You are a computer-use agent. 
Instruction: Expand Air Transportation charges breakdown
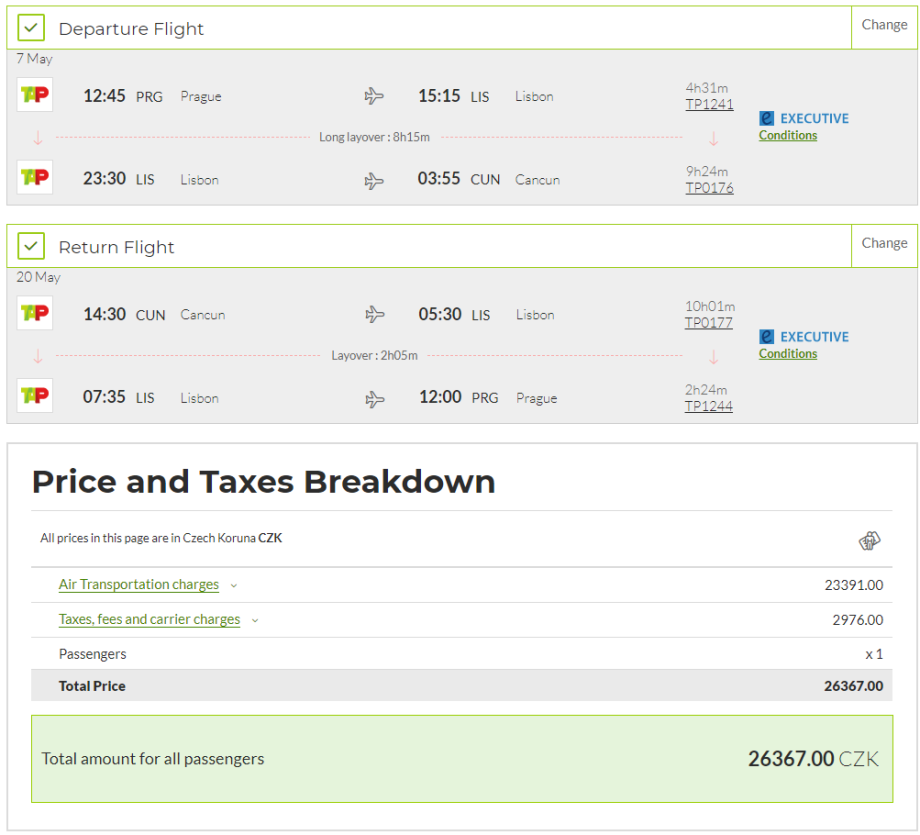[139, 585]
